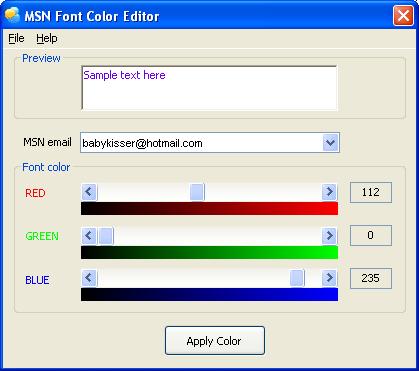Click the RED slider left arrow
419x371 pixels.
[89, 192]
